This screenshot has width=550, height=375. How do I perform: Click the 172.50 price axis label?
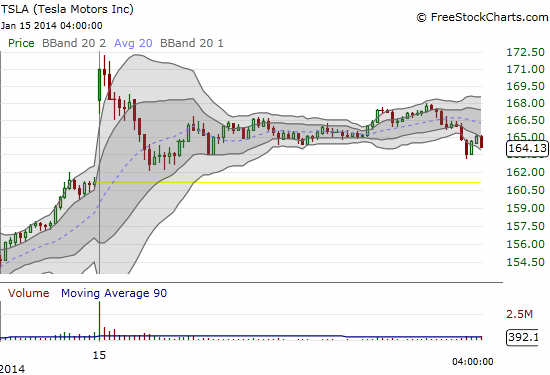(x=525, y=52)
